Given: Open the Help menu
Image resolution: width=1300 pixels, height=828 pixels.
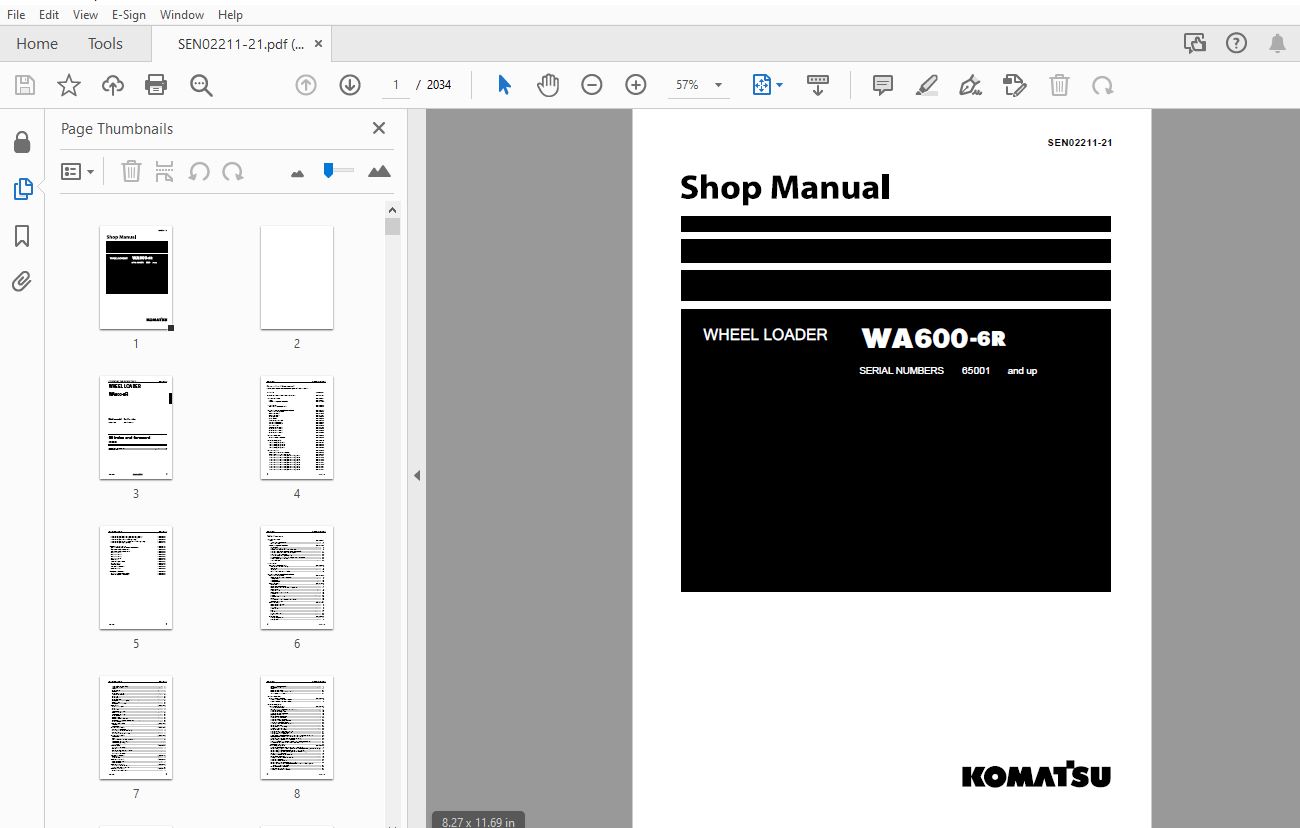Looking at the screenshot, I should click(230, 15).
